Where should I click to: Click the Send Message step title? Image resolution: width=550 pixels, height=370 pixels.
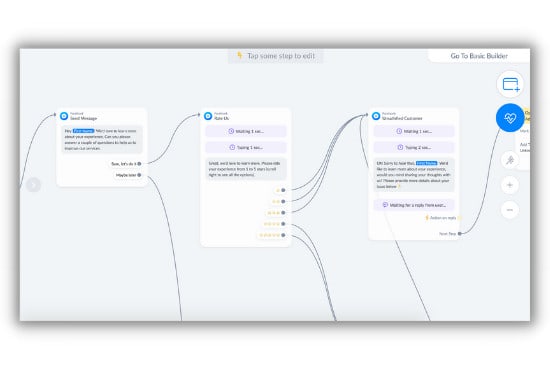pyautogui.click(x=83, y=119)
